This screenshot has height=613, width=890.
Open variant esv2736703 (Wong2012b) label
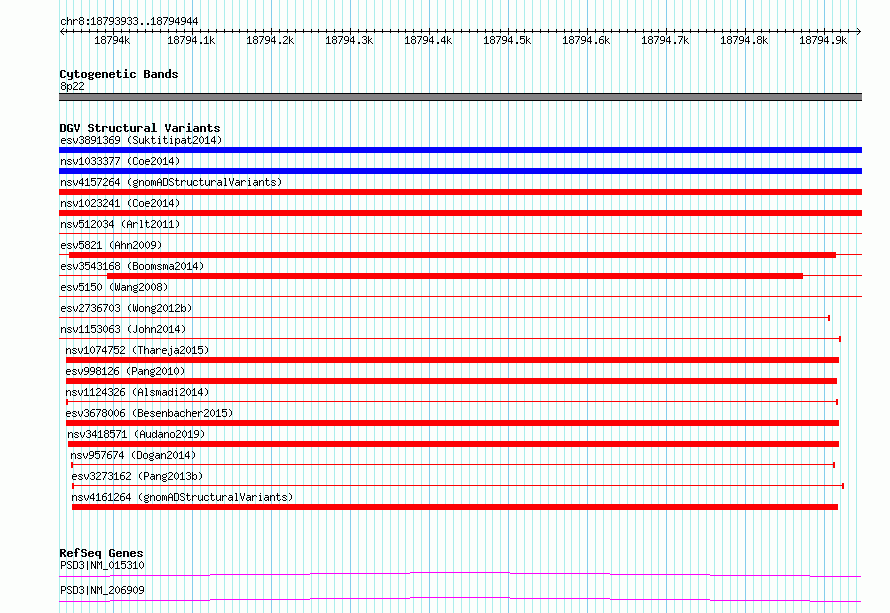pyautogui.click(x=126, y=308)
